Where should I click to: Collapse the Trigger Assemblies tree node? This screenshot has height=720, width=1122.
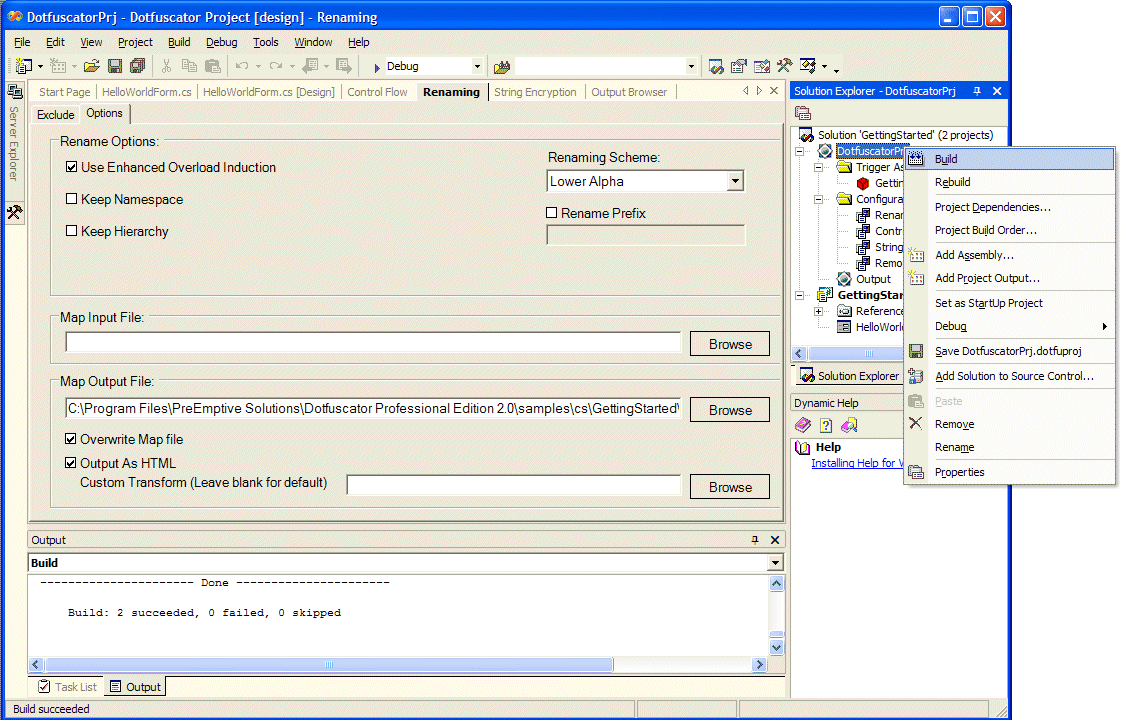coord(818,167)
